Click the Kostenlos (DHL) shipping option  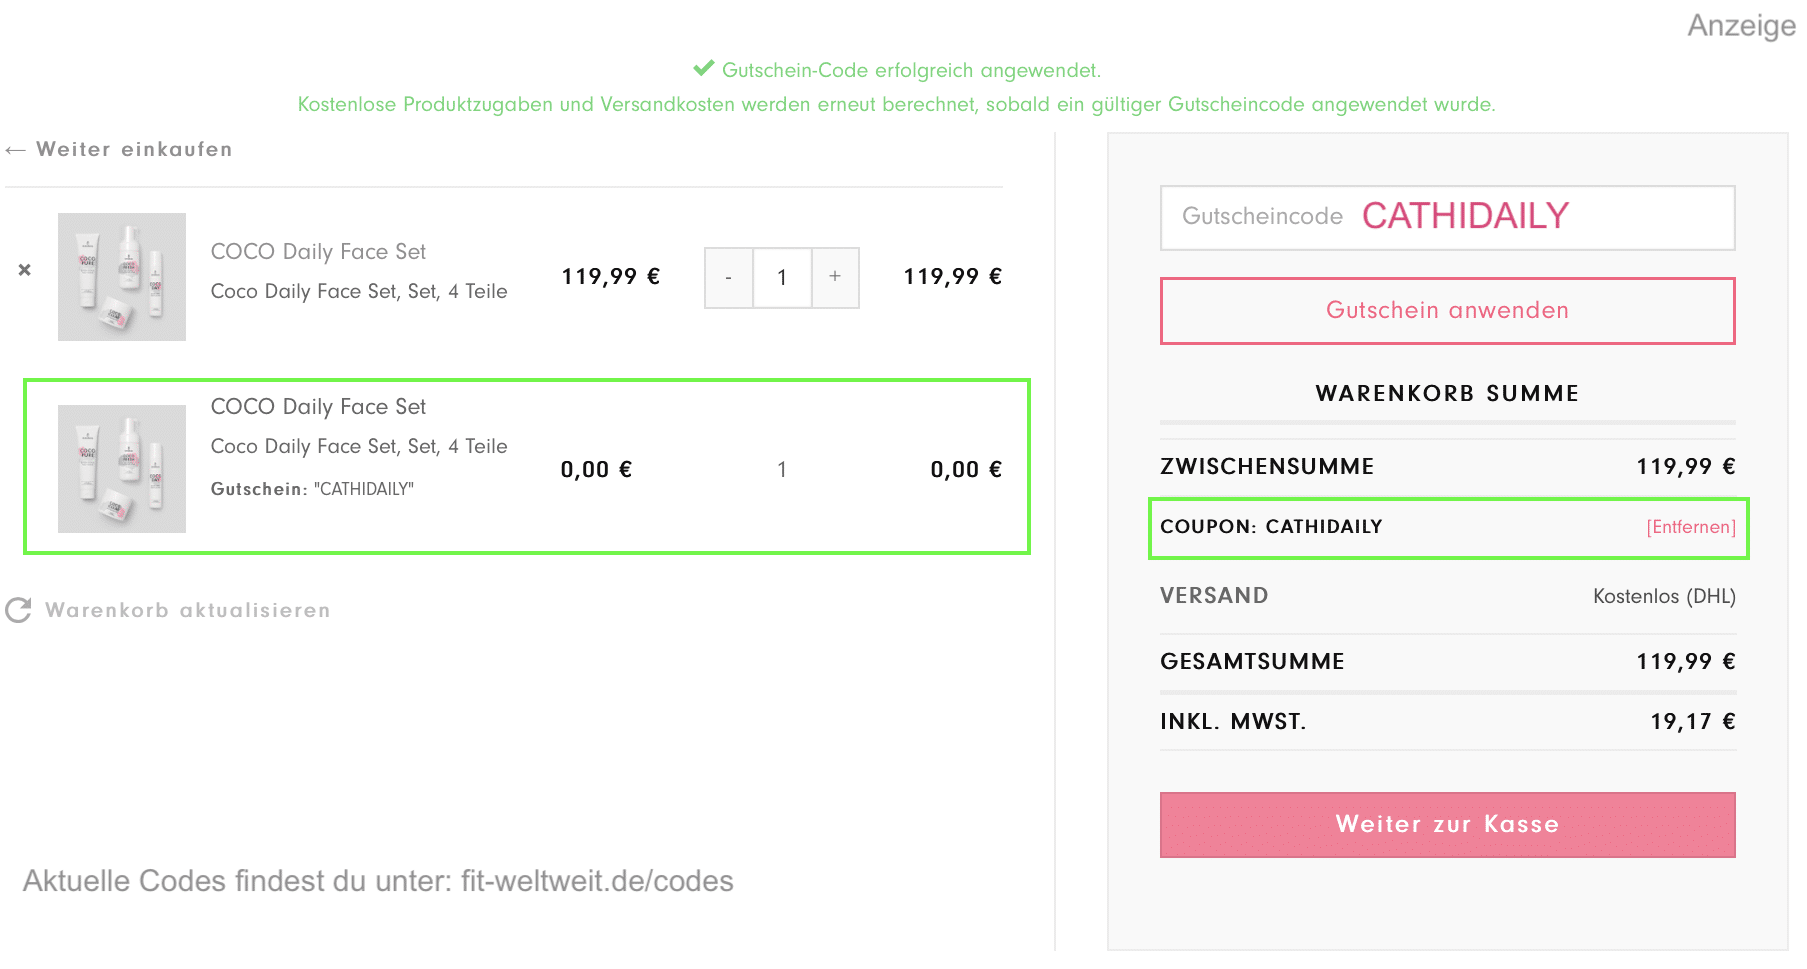pyautogui.click(x=1664, y=597)
